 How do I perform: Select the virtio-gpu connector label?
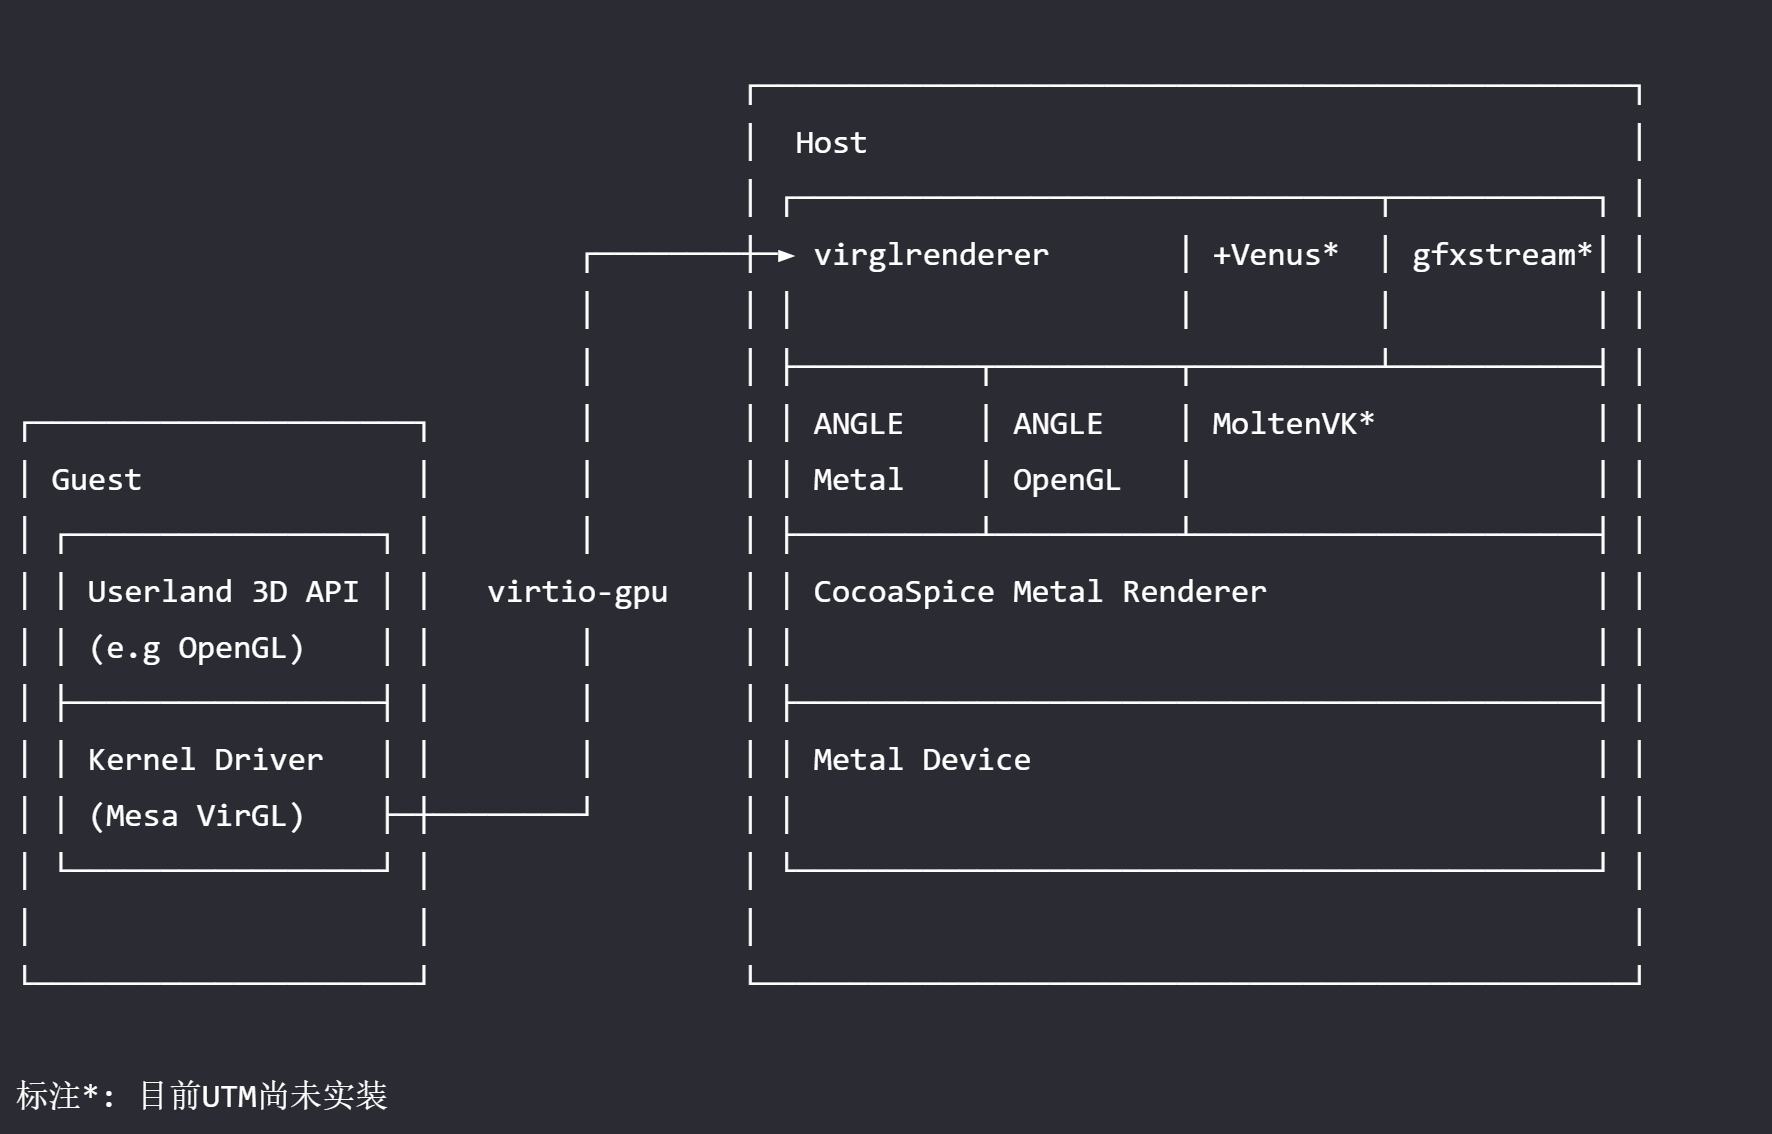pyautogui.click(x=577, y=592)
